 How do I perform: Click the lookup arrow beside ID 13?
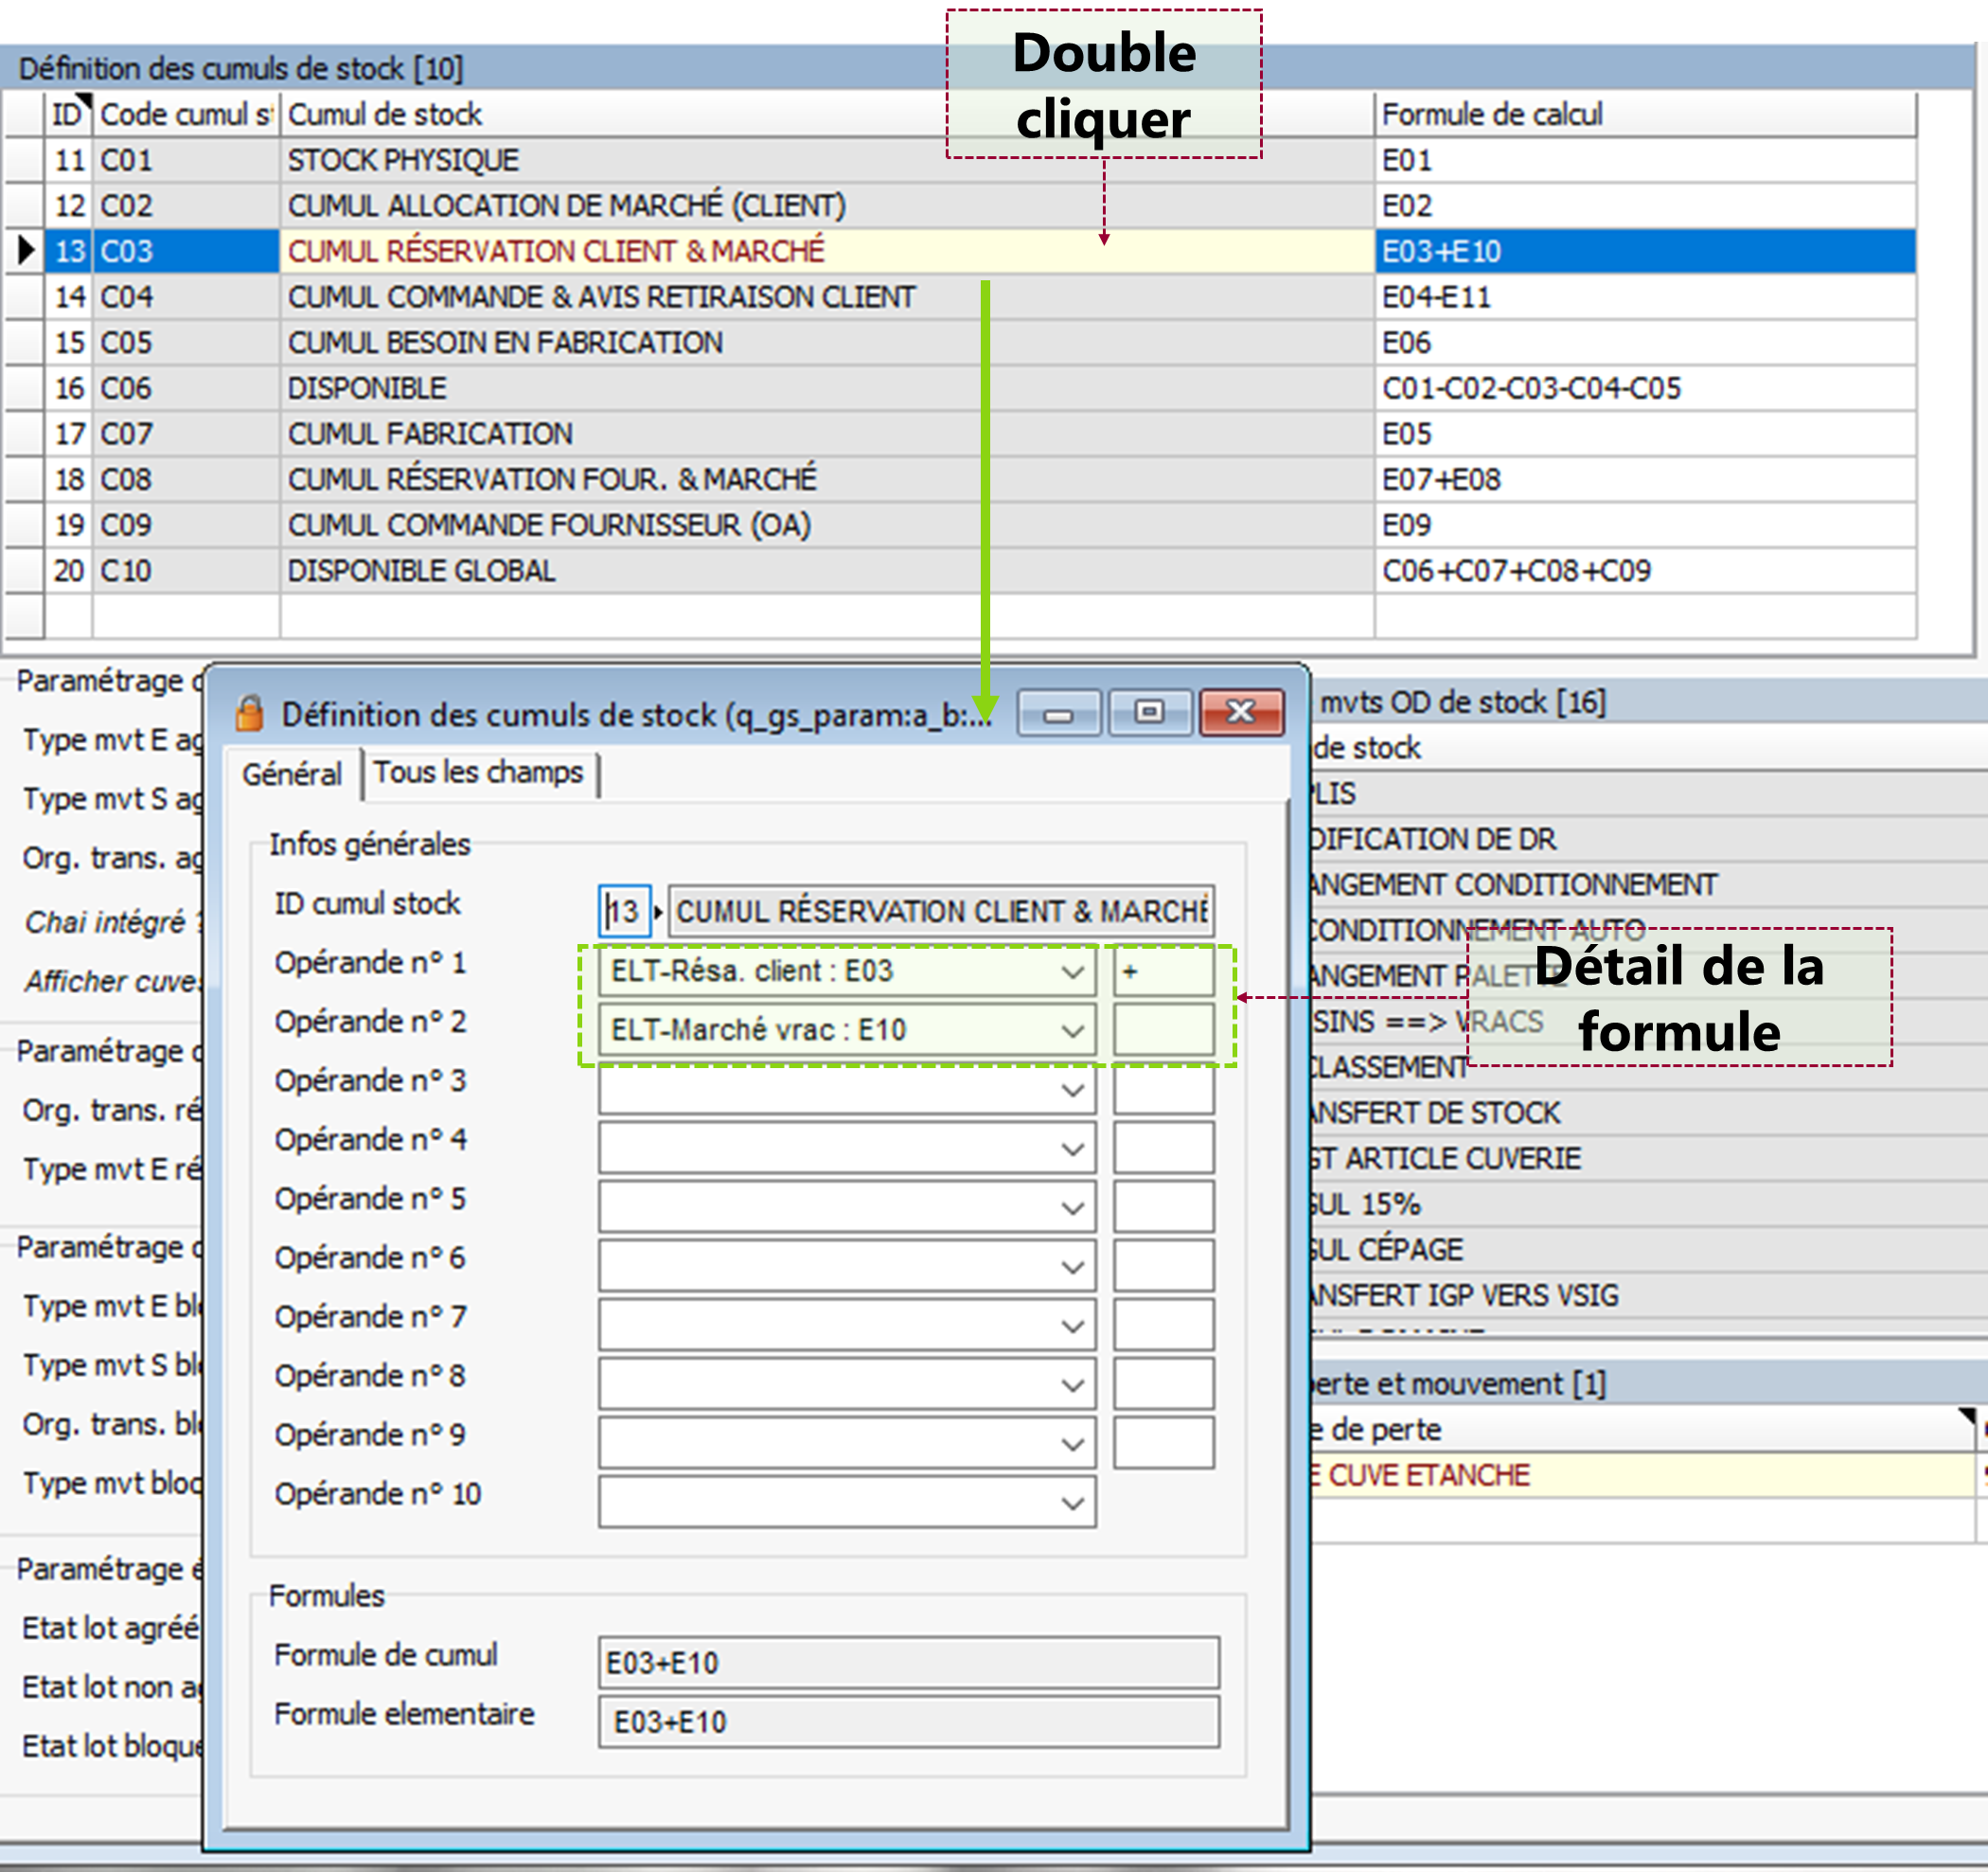pos(658,912)
